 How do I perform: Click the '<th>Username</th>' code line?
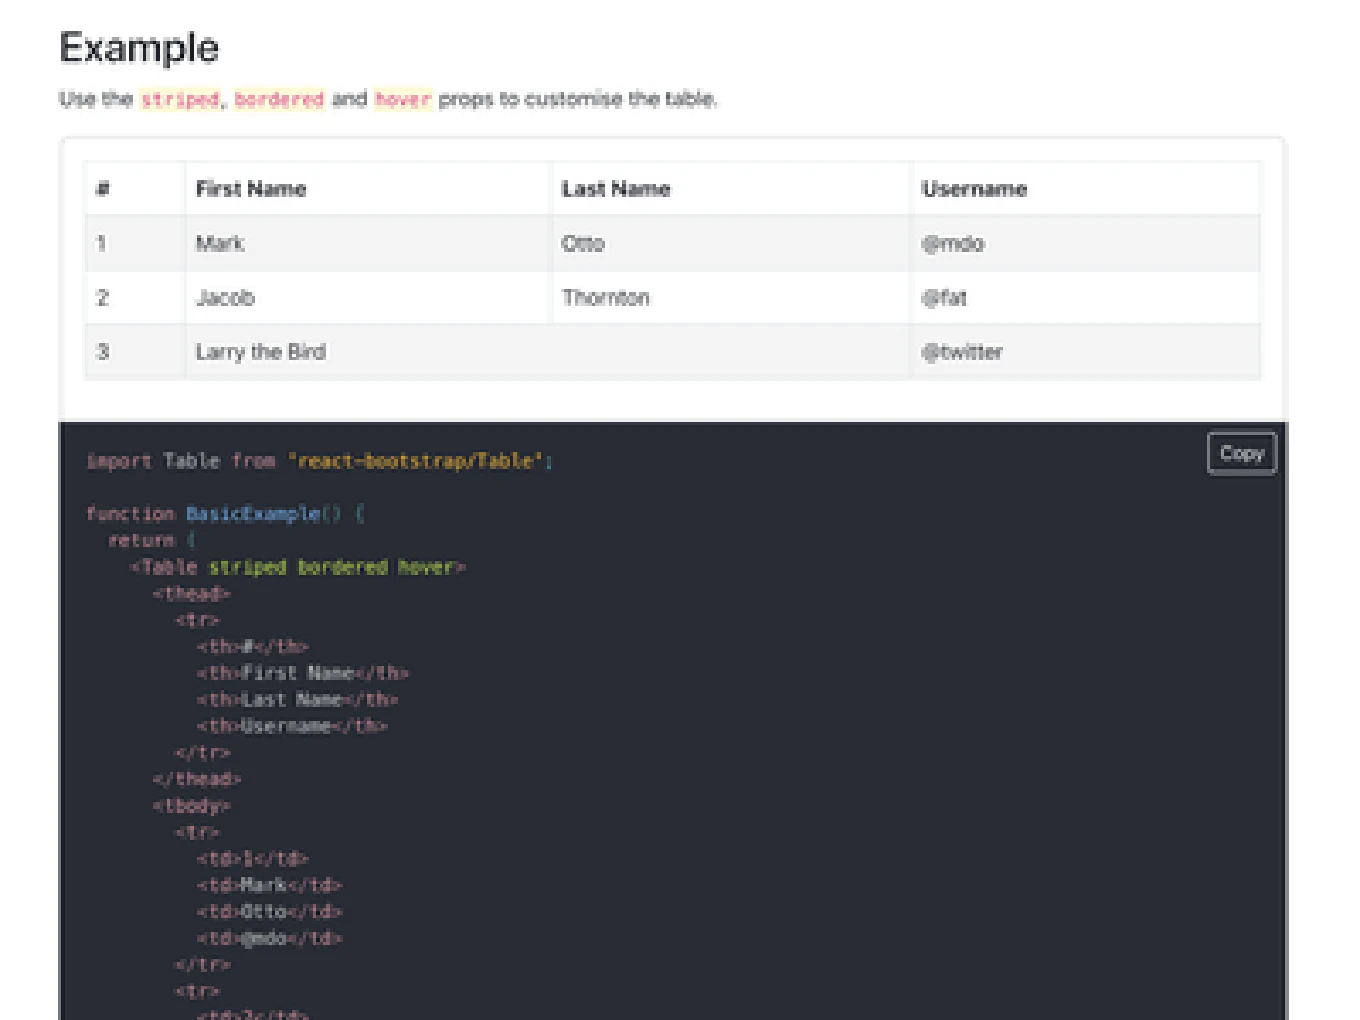[292, 726]
